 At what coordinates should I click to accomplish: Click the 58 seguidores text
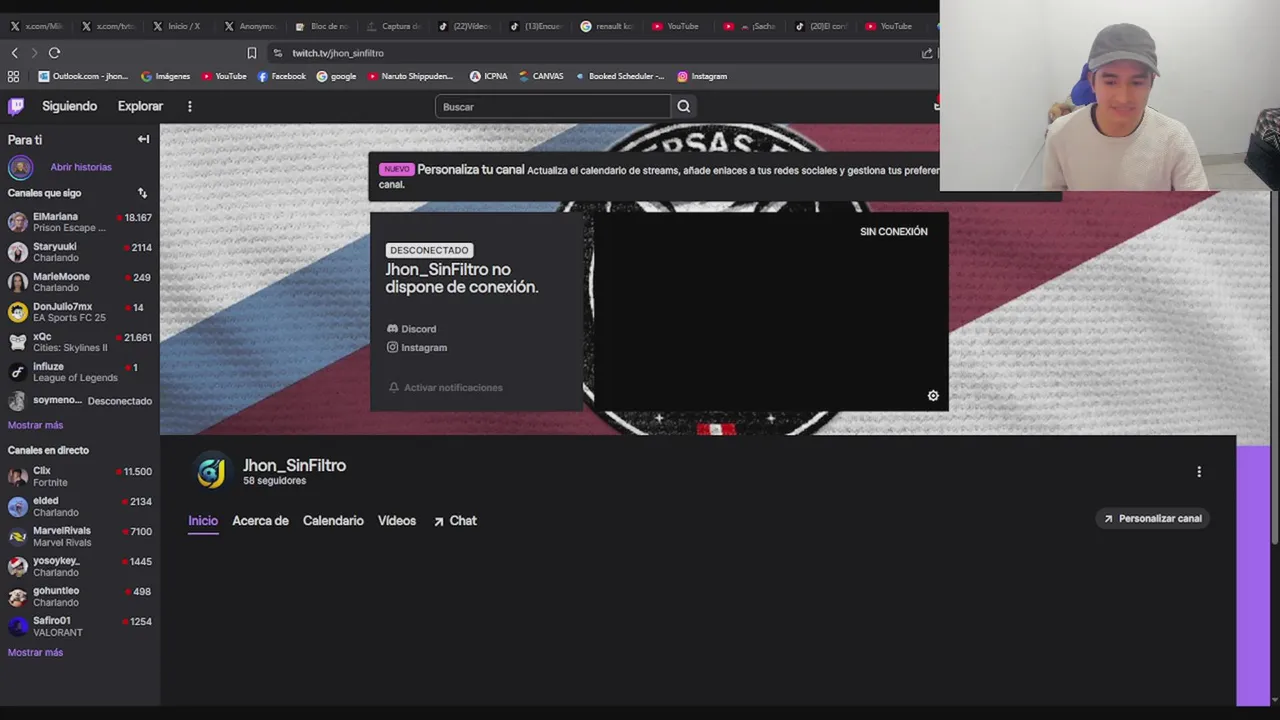click(274, 481)
